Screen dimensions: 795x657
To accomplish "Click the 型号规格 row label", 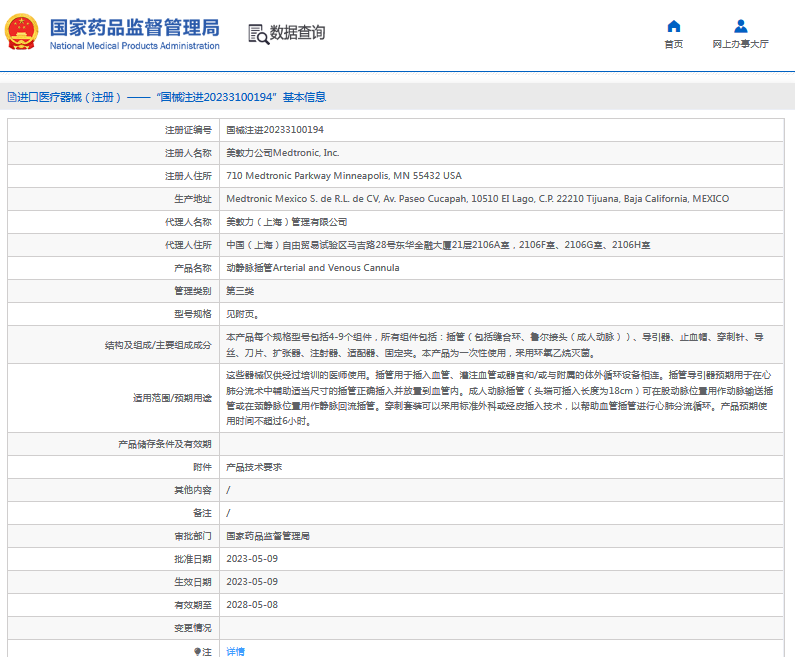I will tap(193, 314).
